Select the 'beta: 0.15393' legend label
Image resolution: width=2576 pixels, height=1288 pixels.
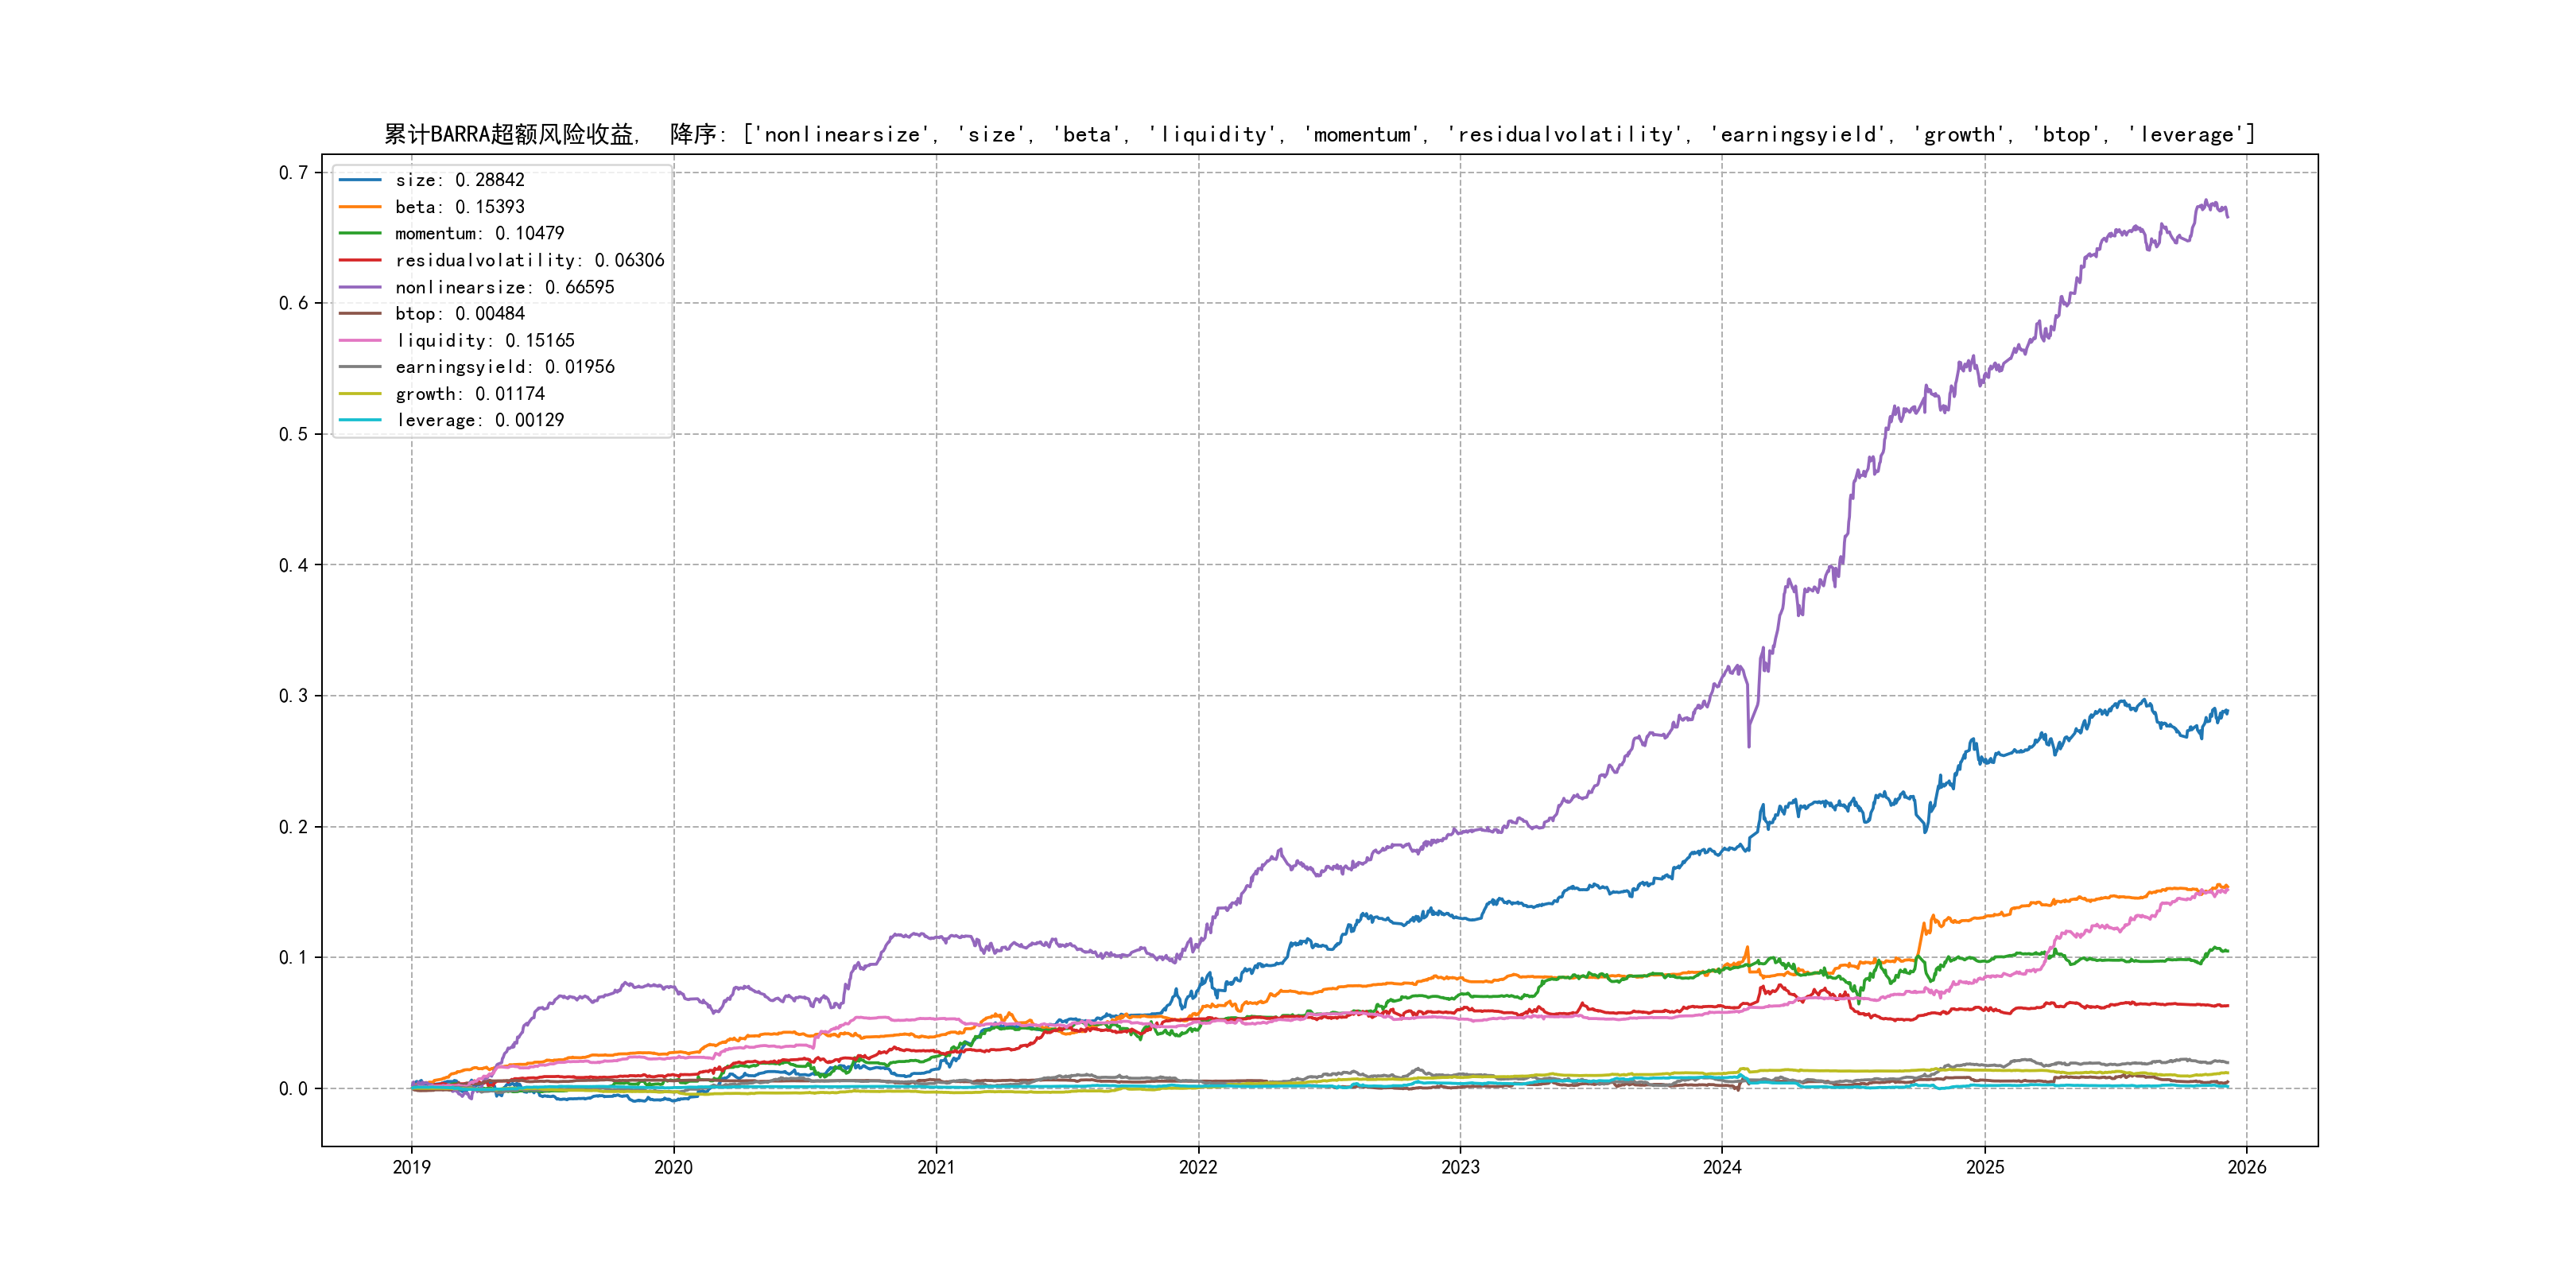pyautogui.click(x=459, y=207)
